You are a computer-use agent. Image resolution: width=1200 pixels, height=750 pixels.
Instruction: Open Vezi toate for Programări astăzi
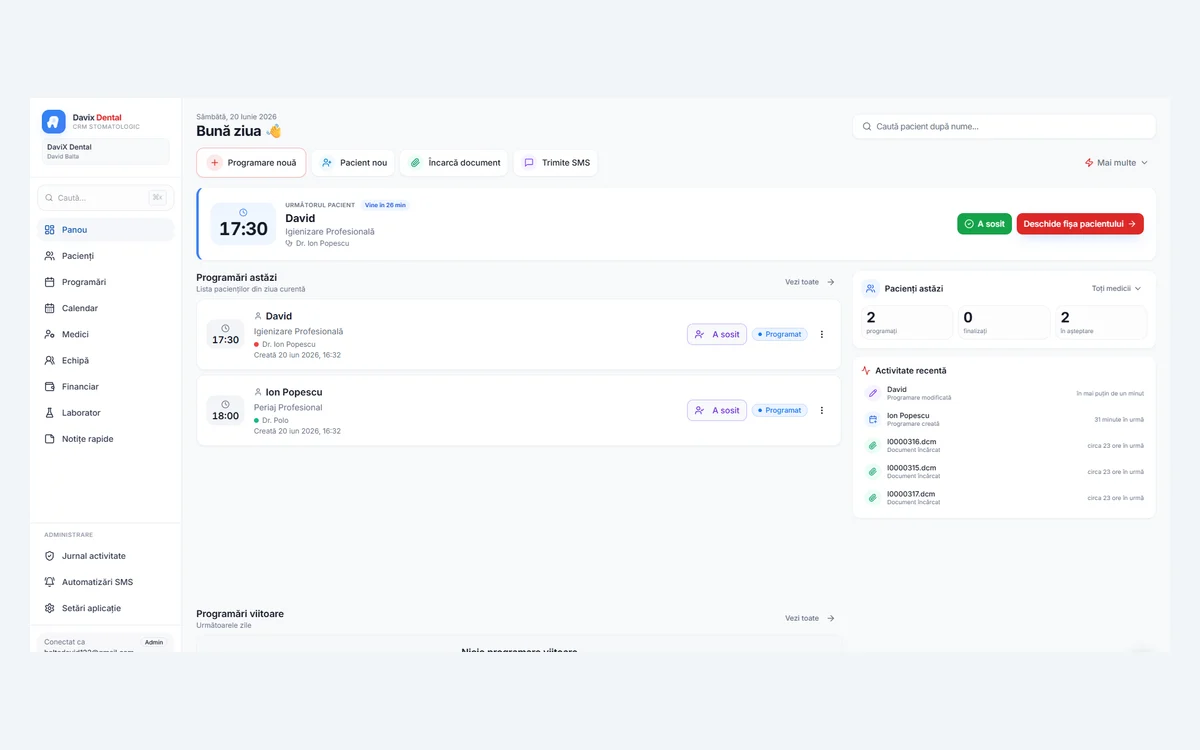pos(810,282)
